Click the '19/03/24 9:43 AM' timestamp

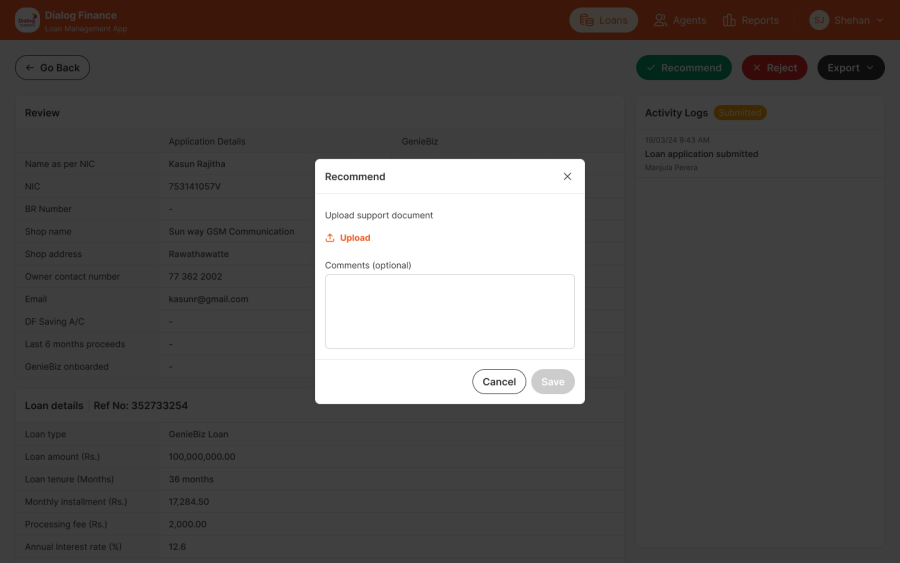coord(677,140)
